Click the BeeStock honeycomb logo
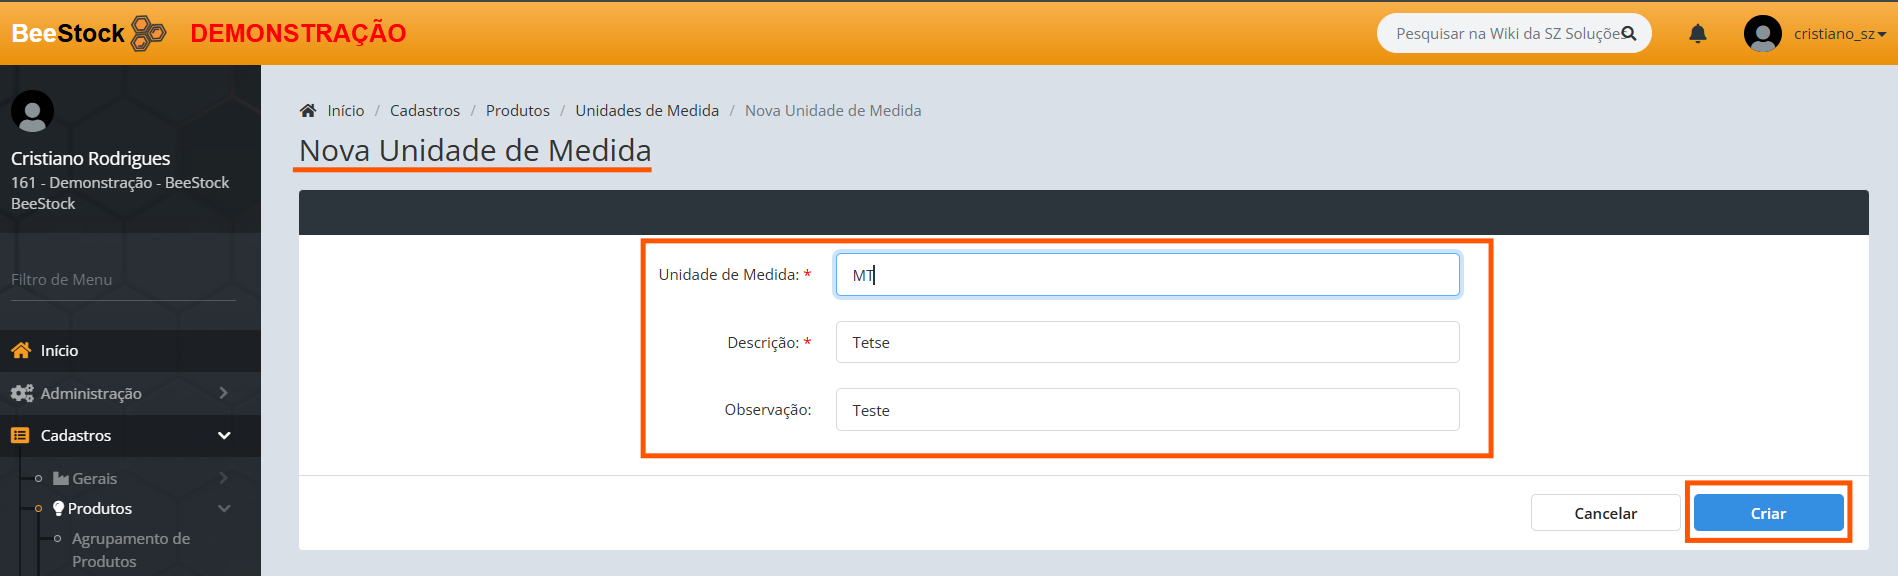This screenshot has width=1898, height=576. pyautogui.click(x=149, y=33)
